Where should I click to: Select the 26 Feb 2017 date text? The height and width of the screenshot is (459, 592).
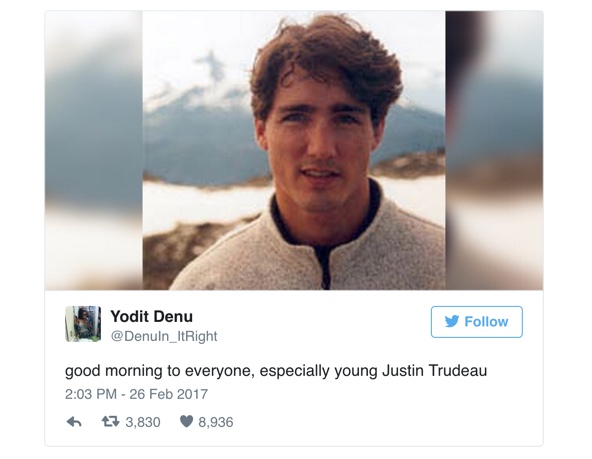click(x=168, y=394)
